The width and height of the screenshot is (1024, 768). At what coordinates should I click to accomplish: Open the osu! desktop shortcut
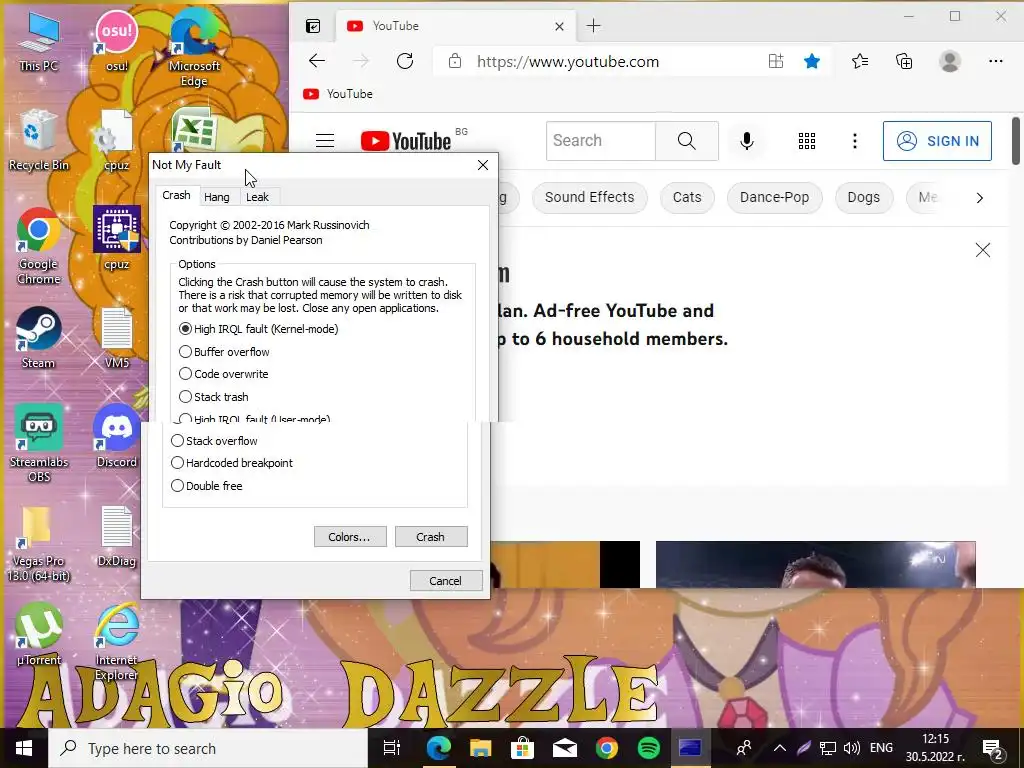(116, 40)
